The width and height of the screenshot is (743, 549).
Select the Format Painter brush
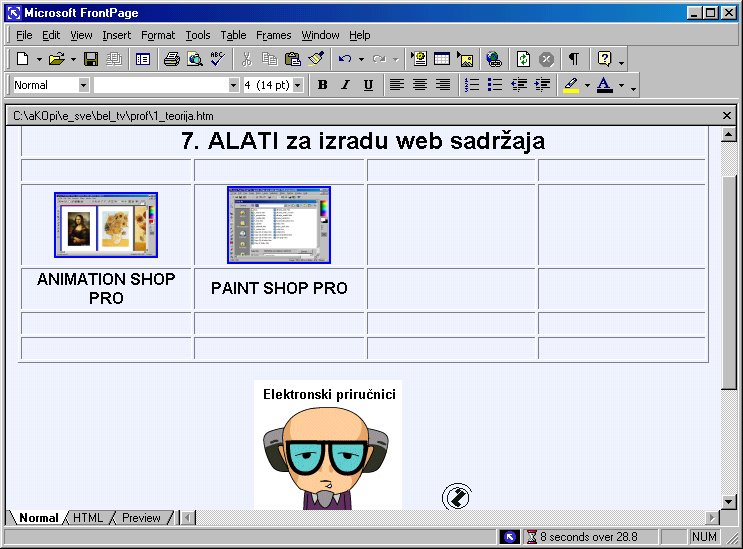tap(316, 59)
